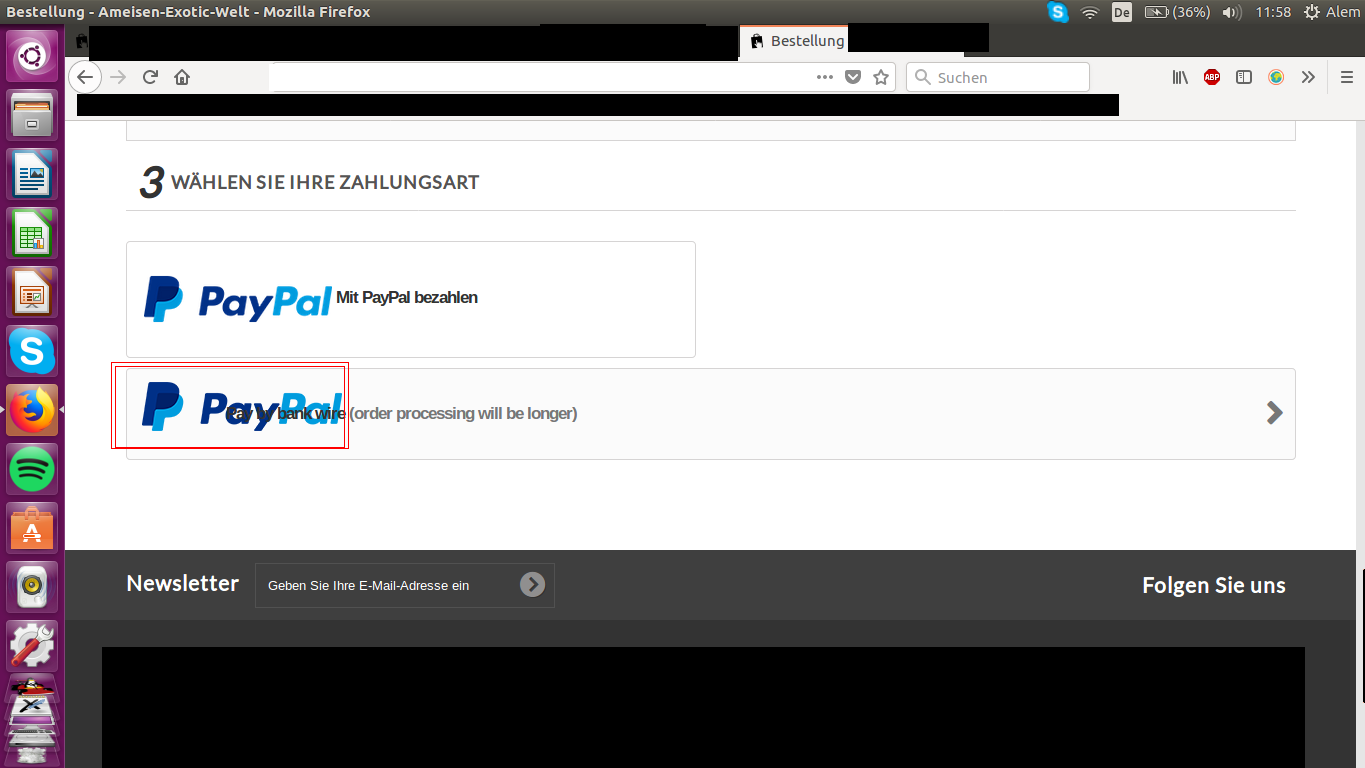
Task: Save this page to Pocket
Action: (x=853, y=77)
